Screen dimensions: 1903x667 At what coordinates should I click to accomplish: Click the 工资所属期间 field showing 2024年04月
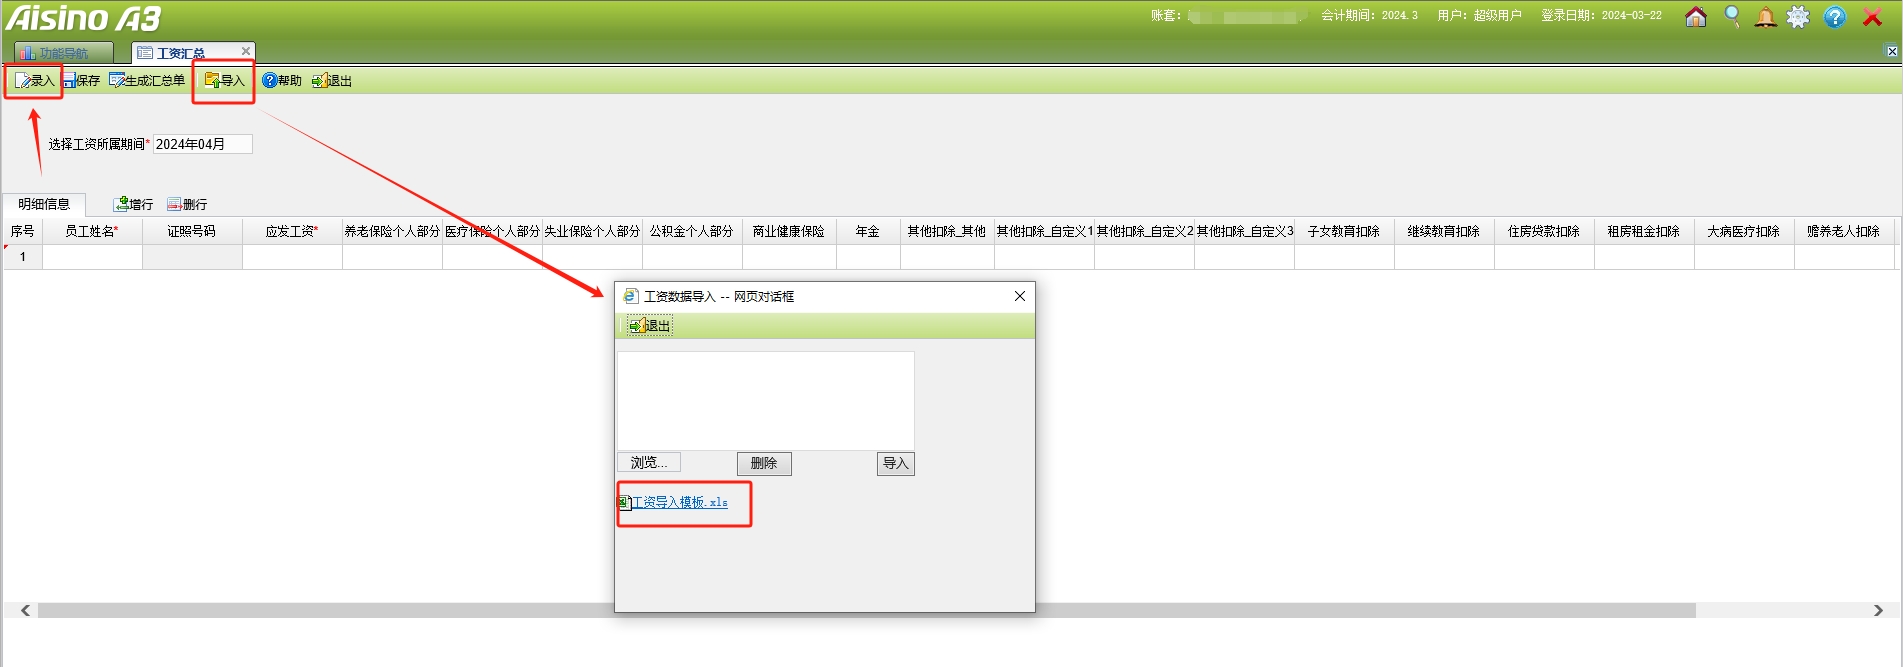[x=202, y=144]
